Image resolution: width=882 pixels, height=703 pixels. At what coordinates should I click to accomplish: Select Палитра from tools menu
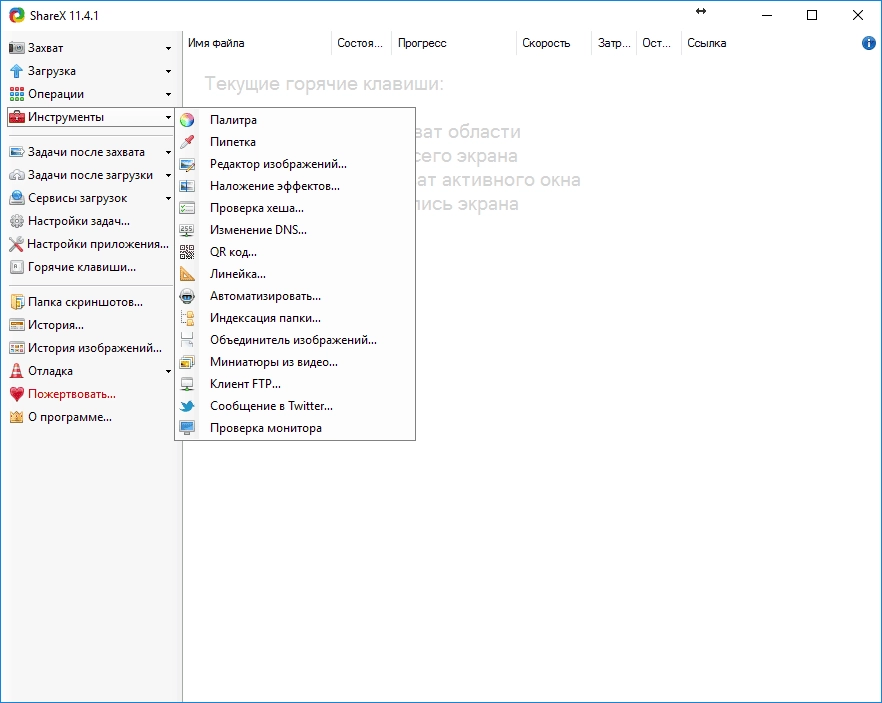click(x=295, y=120)
